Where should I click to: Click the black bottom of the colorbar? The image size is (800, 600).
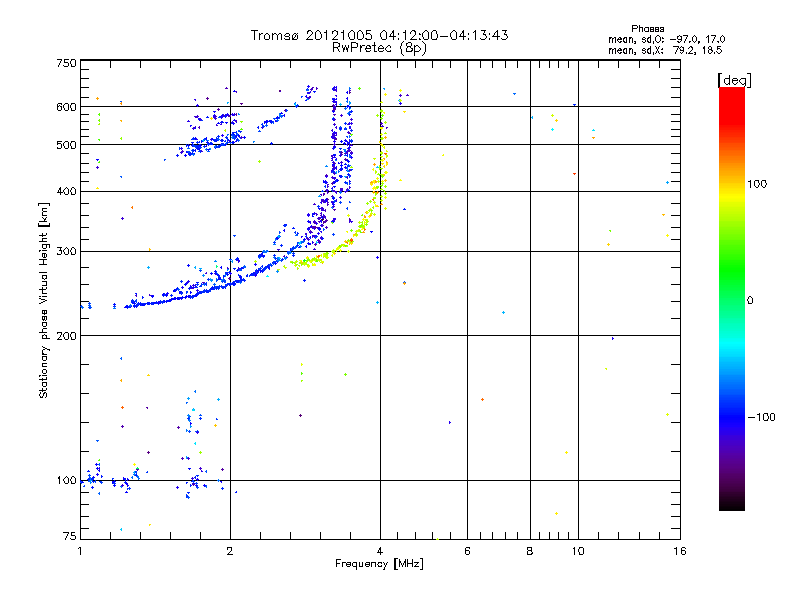tap(732, 503)
